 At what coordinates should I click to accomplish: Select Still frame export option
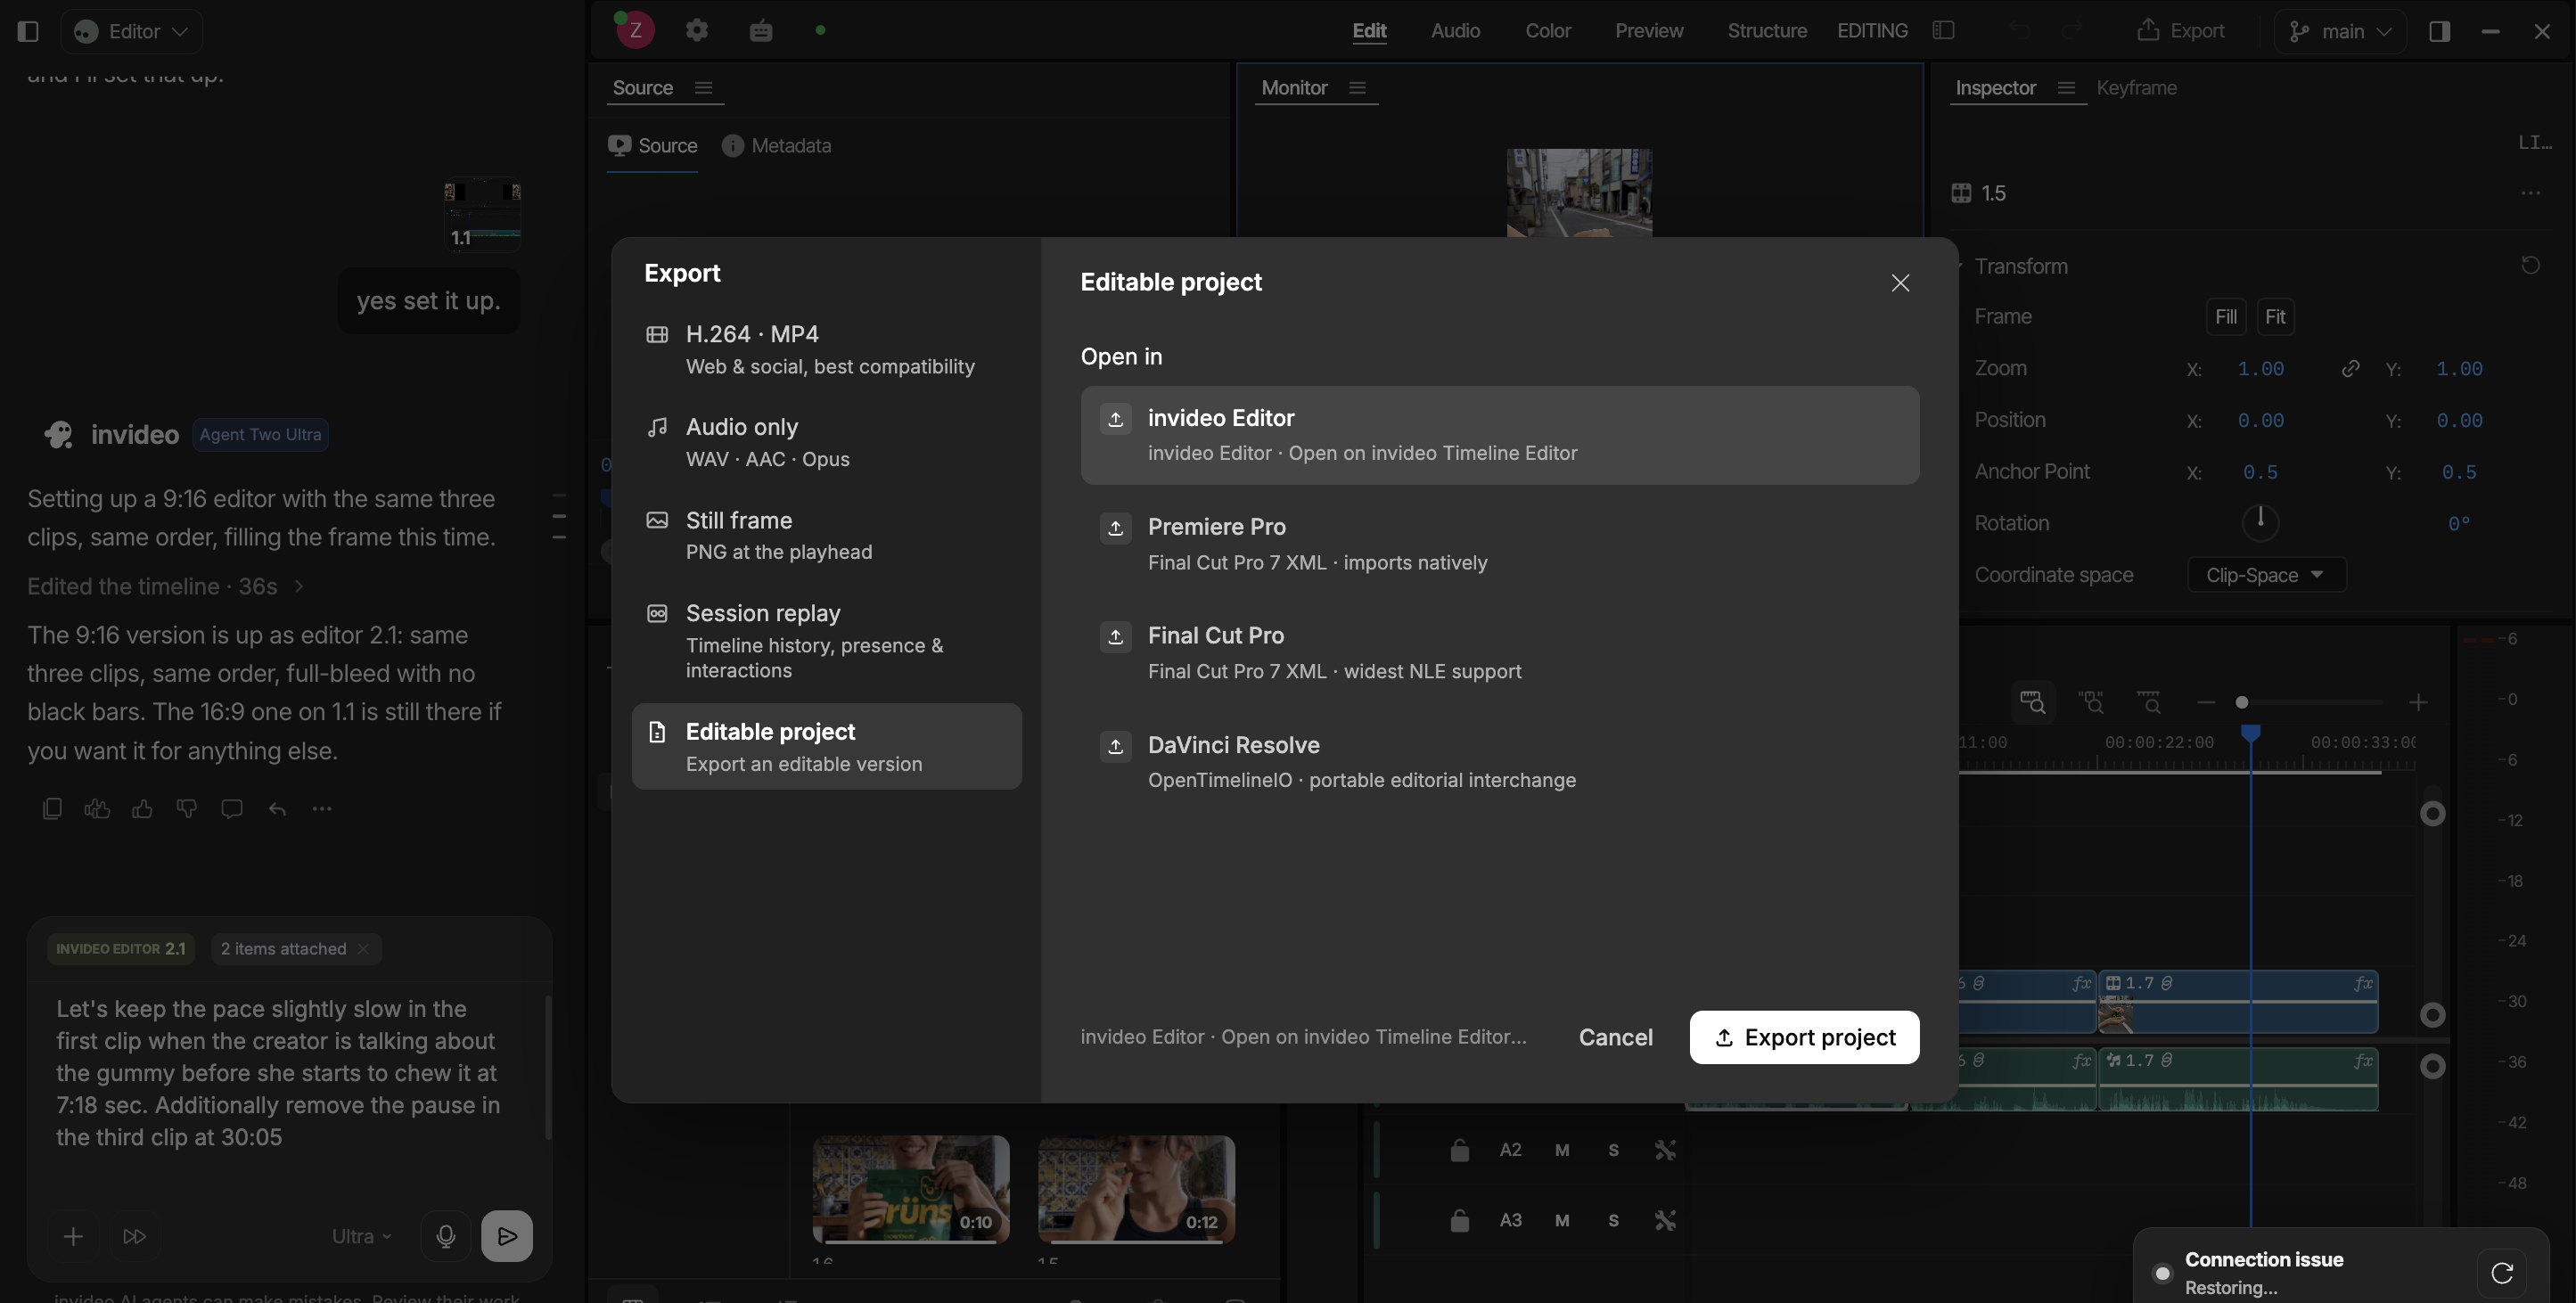click(827, 536)
